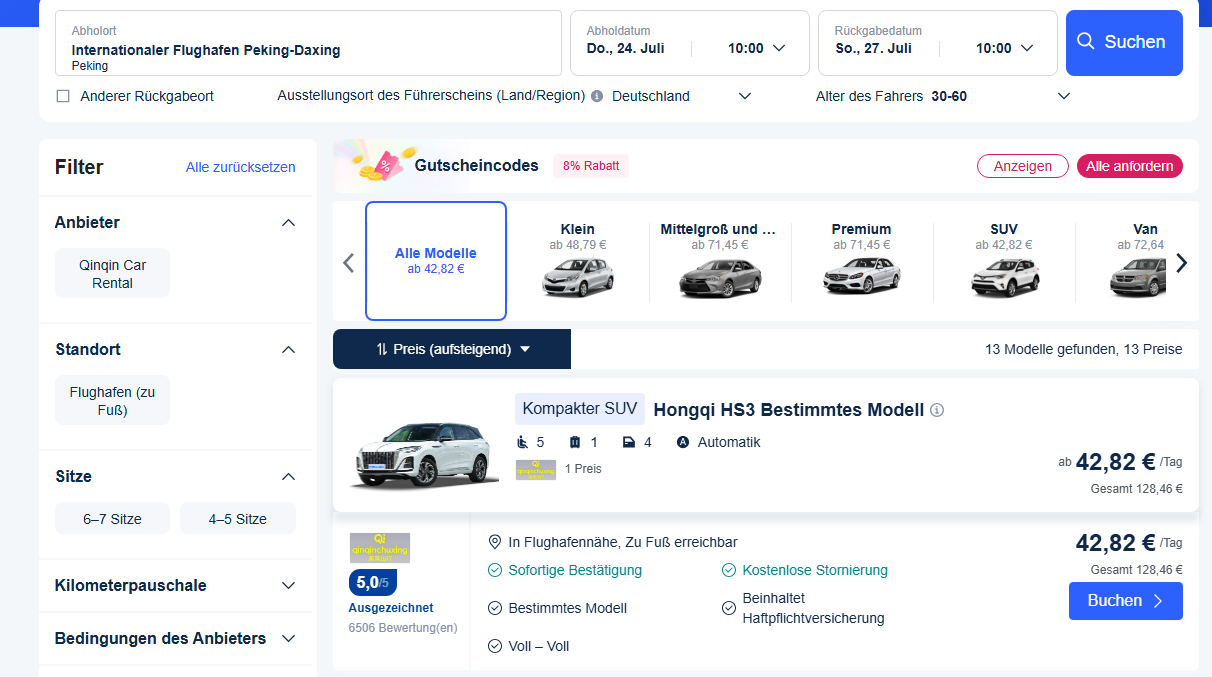Image resolution: width=1212 pixels, height=677 pixels.
Task: Click Alle anfordern to claim coupons
Action: 1129,166
